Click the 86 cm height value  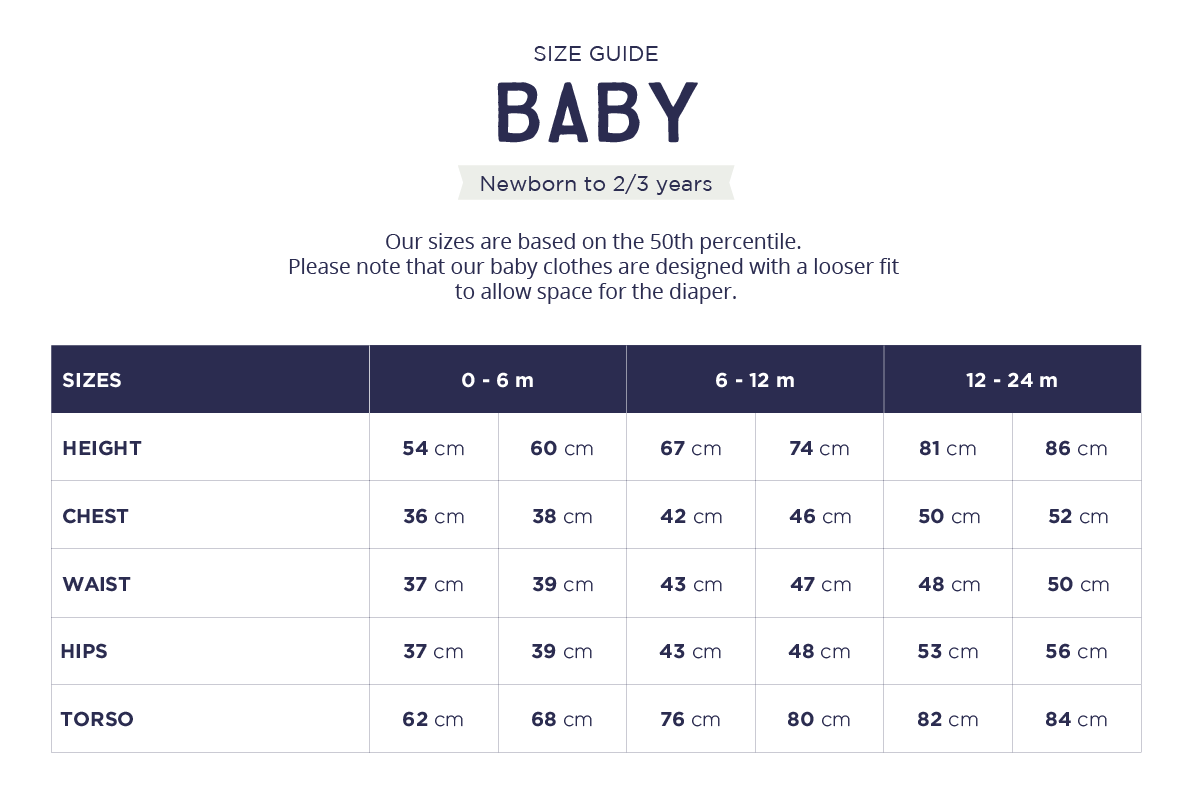point(1077,448)
